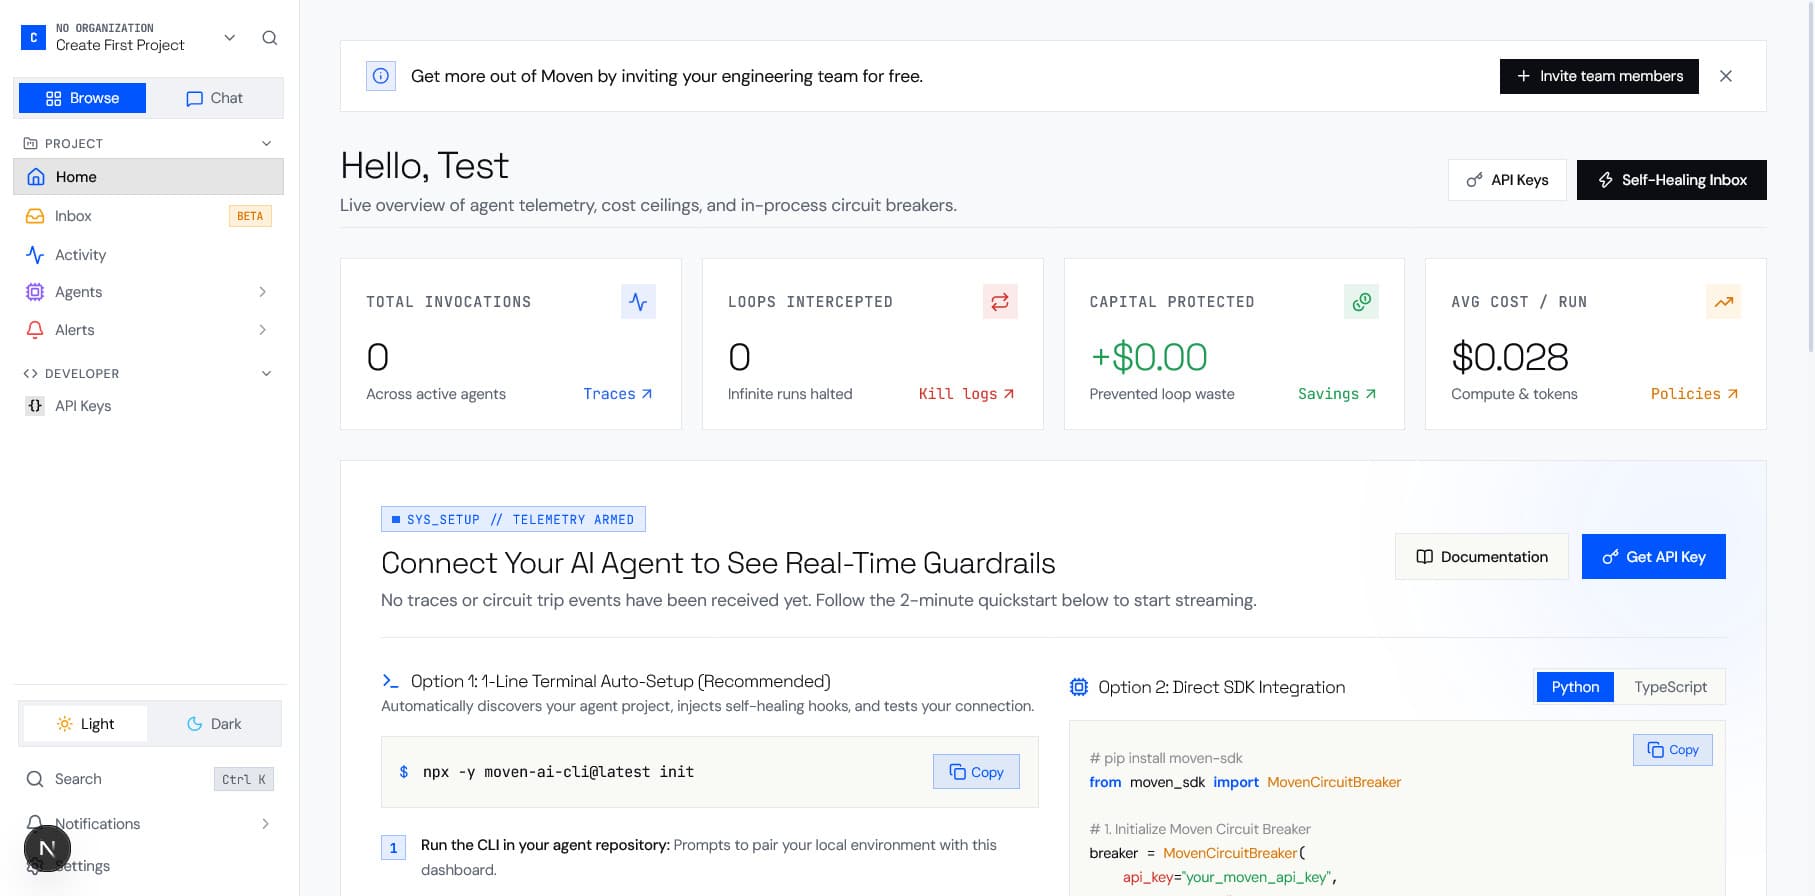Click the Home house icon in sidebar
This screenshot has width=1815, height=896.
(36, 177)
